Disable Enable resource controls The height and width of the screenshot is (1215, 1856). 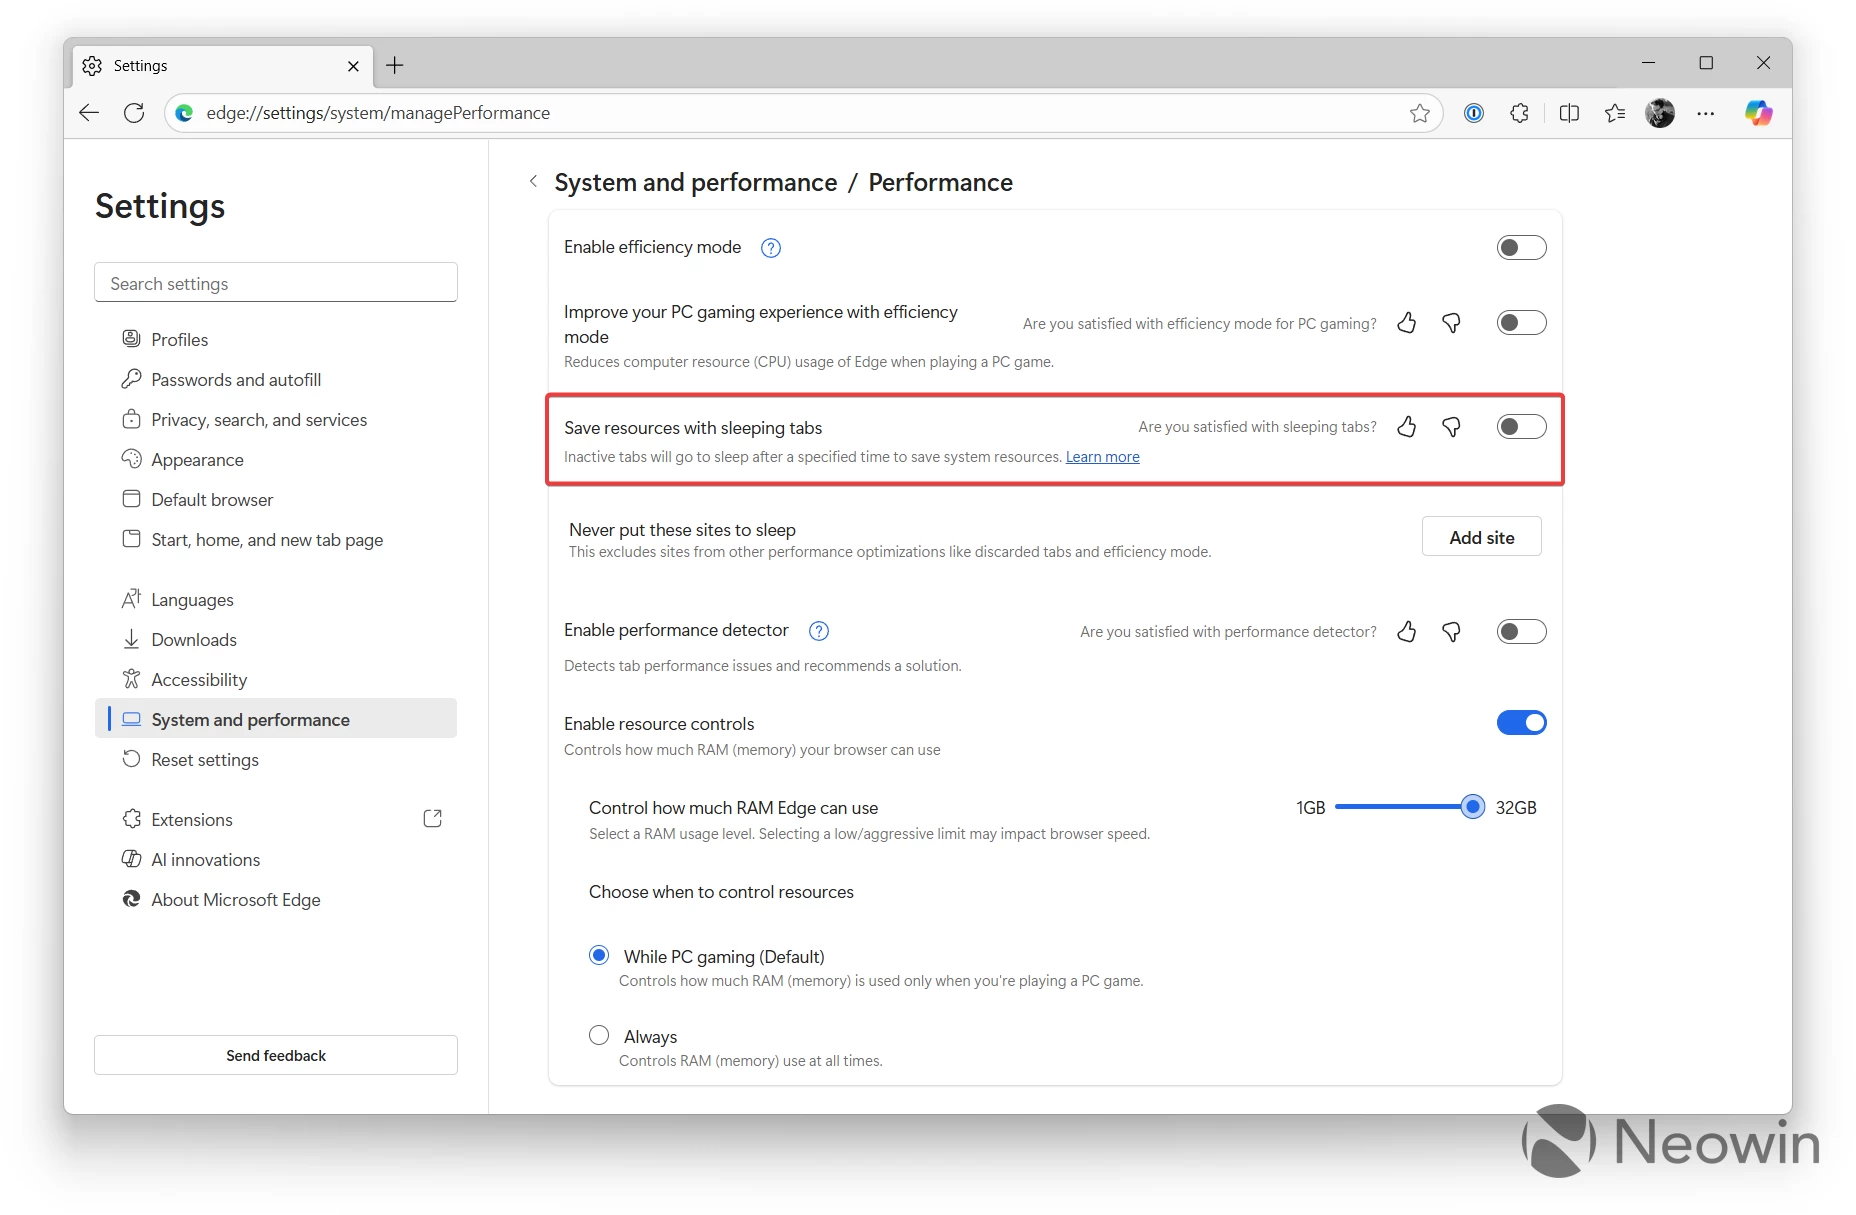pyautogui.click(x=1521, y=722)
